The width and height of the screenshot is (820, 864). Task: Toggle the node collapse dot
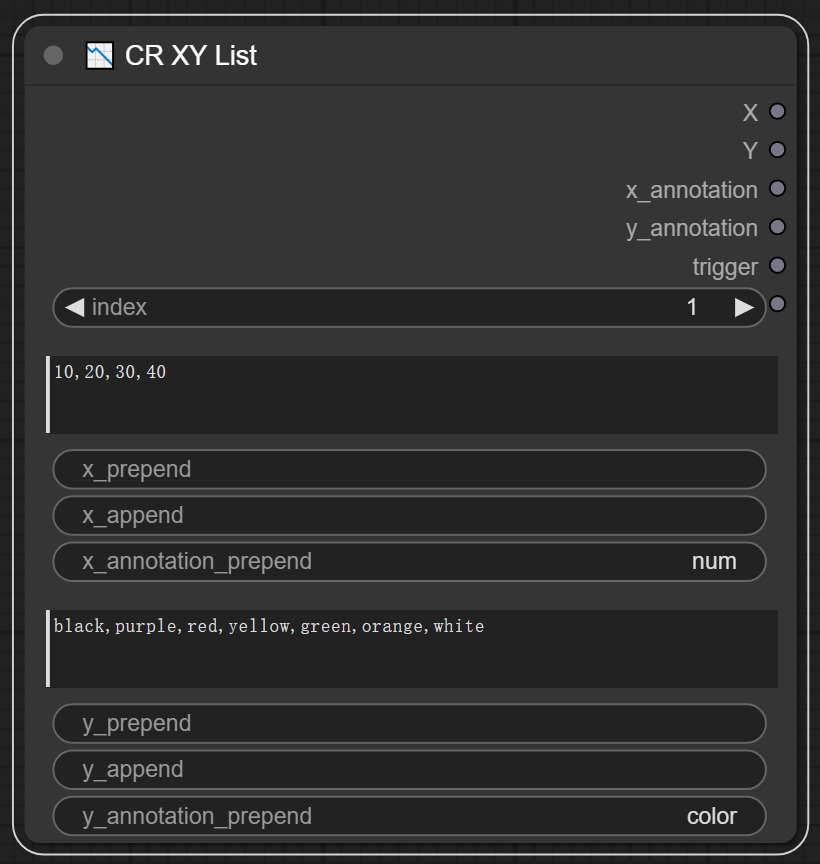coord(54,56)
